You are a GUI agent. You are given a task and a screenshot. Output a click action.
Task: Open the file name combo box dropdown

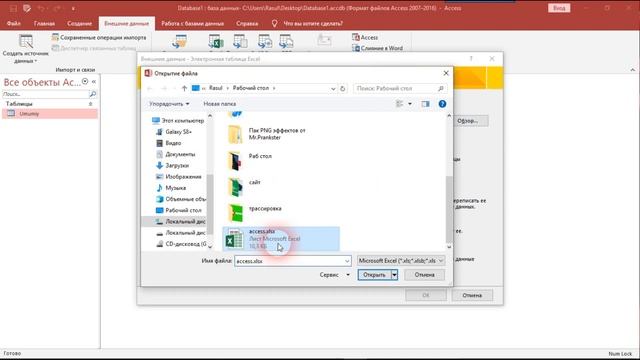pyautogui.click(x=347, y=261)
